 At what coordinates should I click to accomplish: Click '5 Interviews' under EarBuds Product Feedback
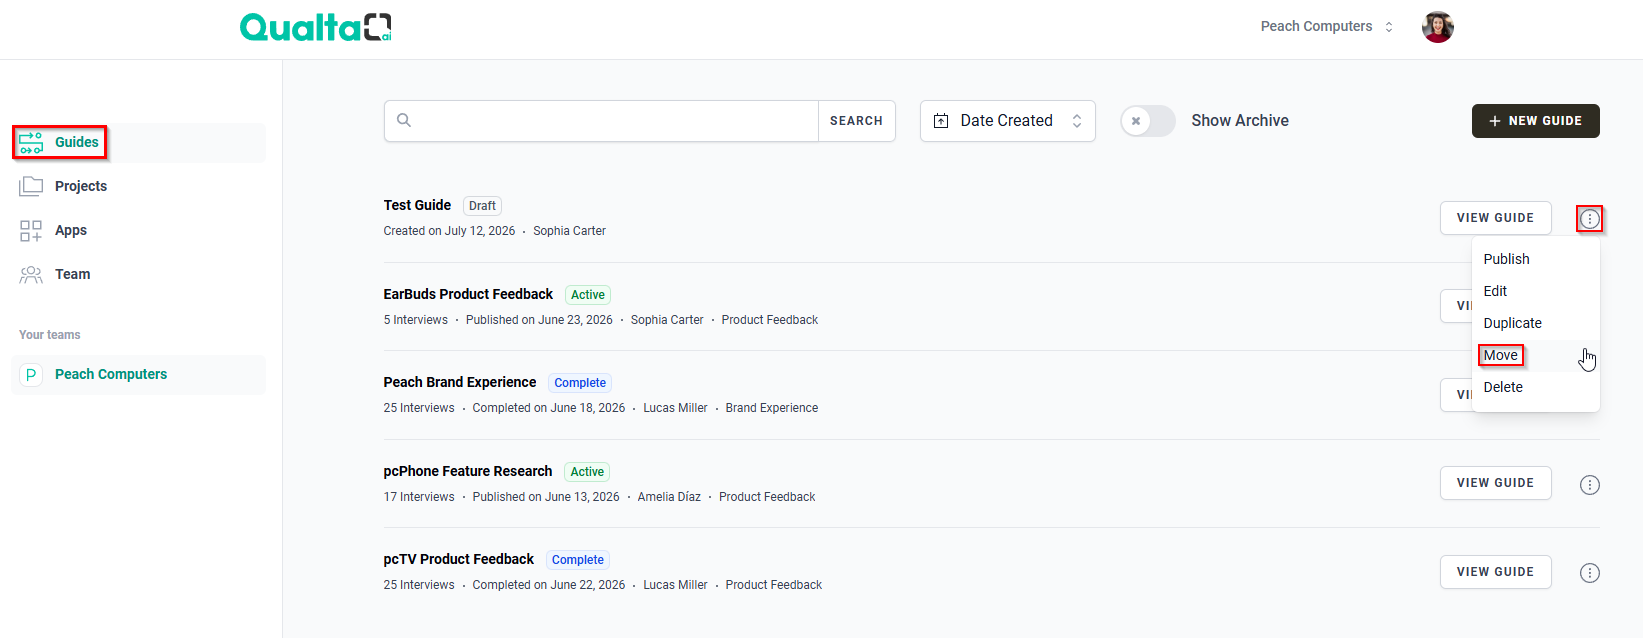click(x=416, y=320)
